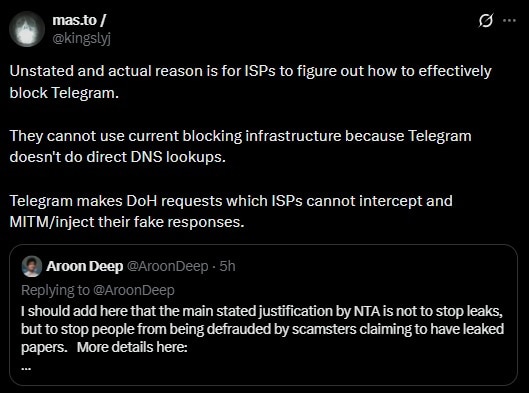
Task: Click the paragraph about DoH requests
Action: 231,211
